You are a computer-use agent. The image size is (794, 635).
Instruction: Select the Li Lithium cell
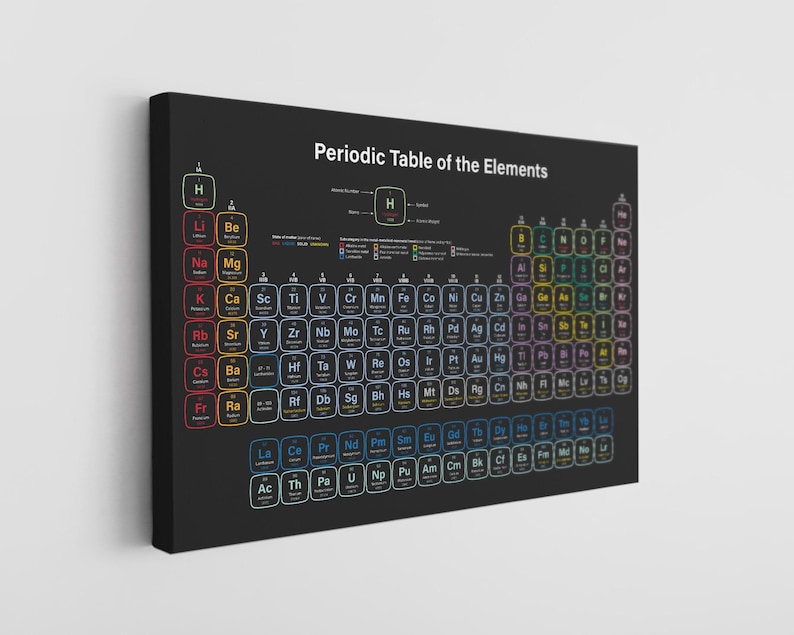(199, 228)
